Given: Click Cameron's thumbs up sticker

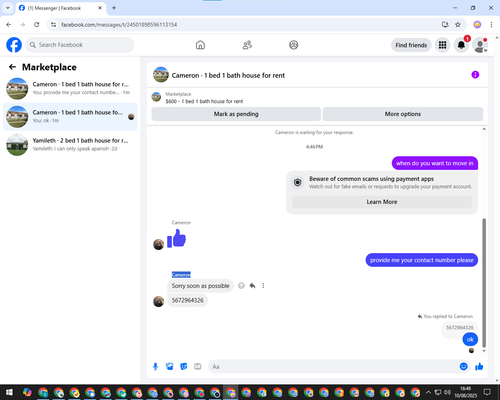Looking at the screenshot, I should point(176,238).
